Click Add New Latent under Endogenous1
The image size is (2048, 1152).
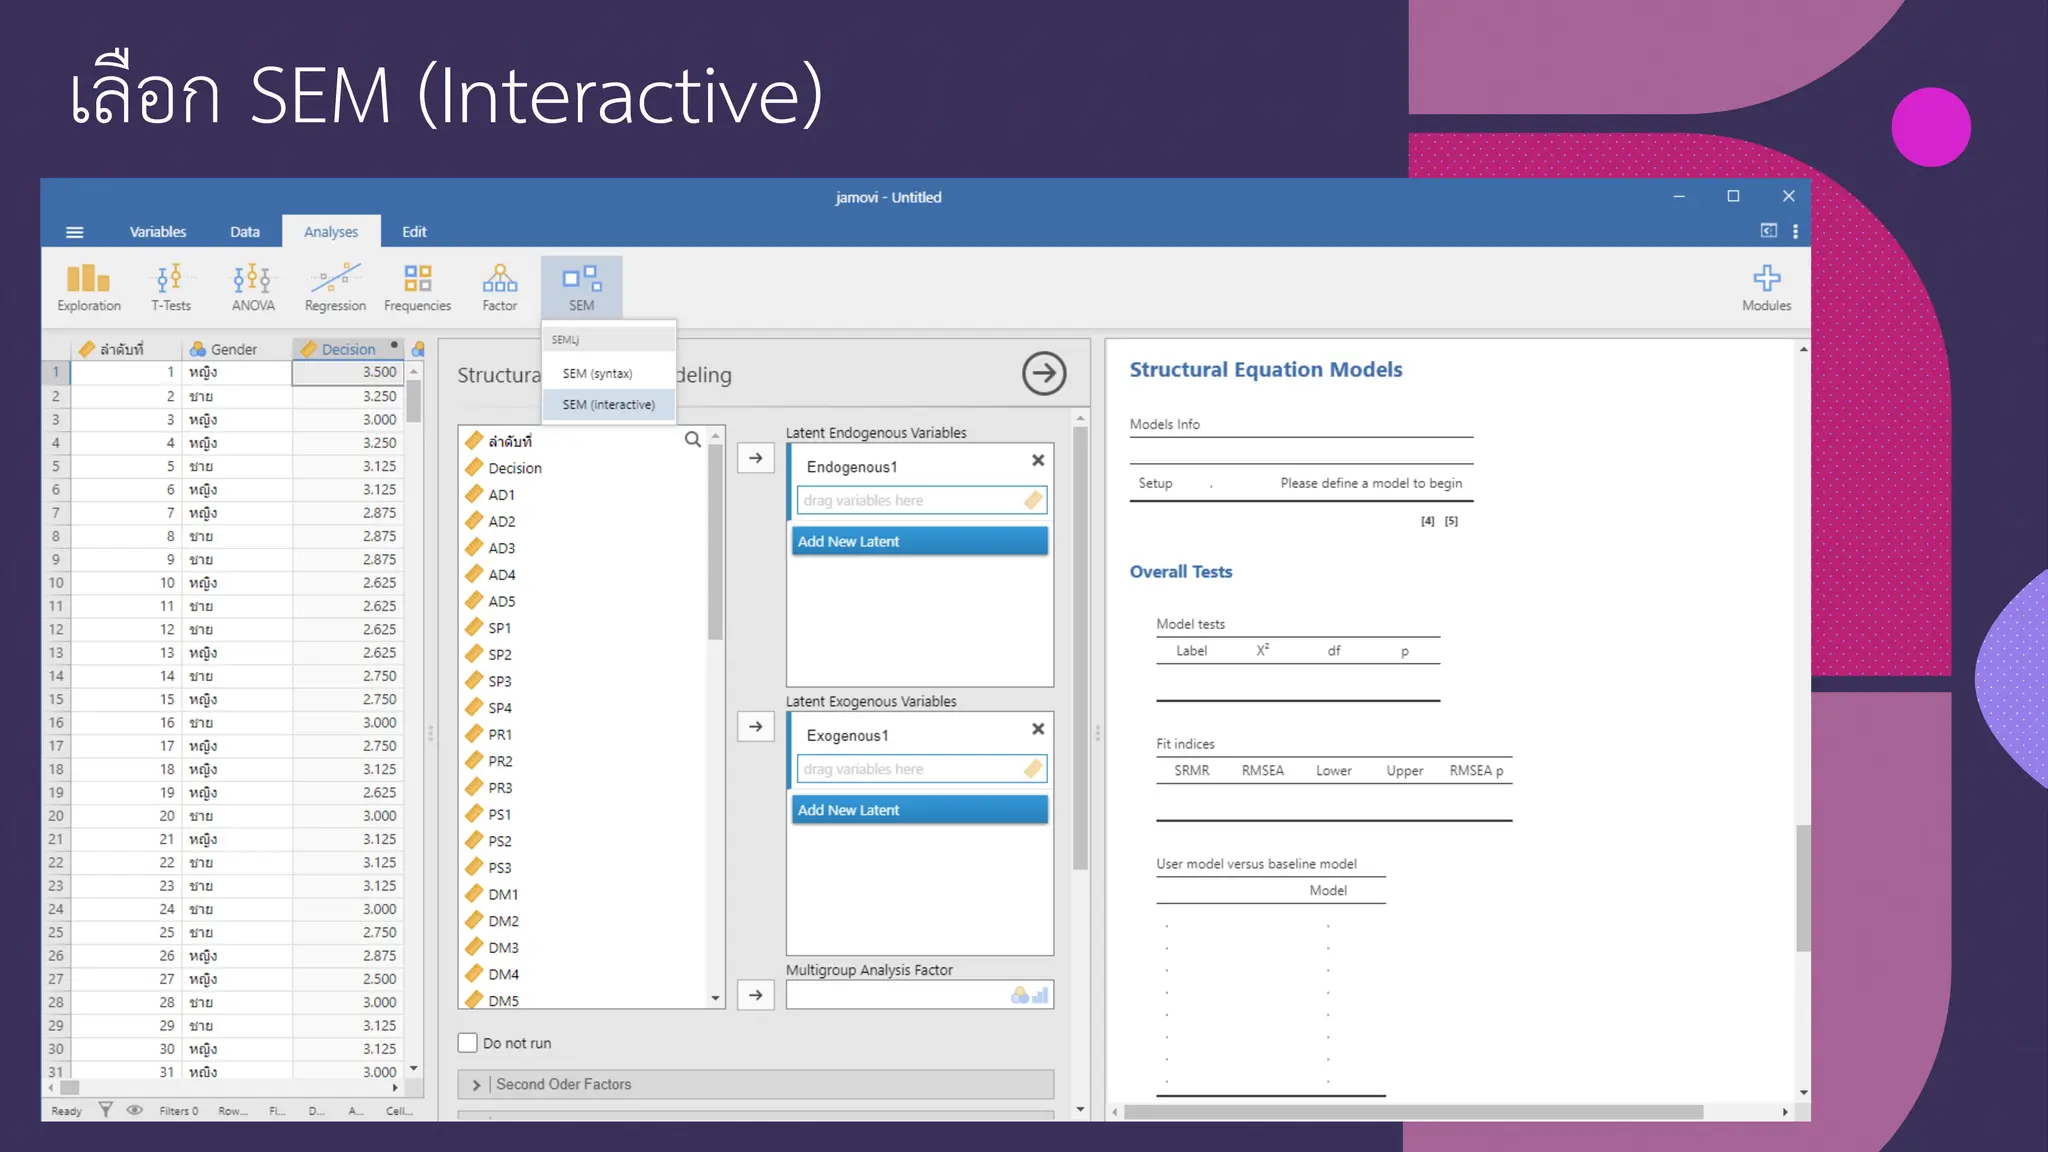pos(919,541)
